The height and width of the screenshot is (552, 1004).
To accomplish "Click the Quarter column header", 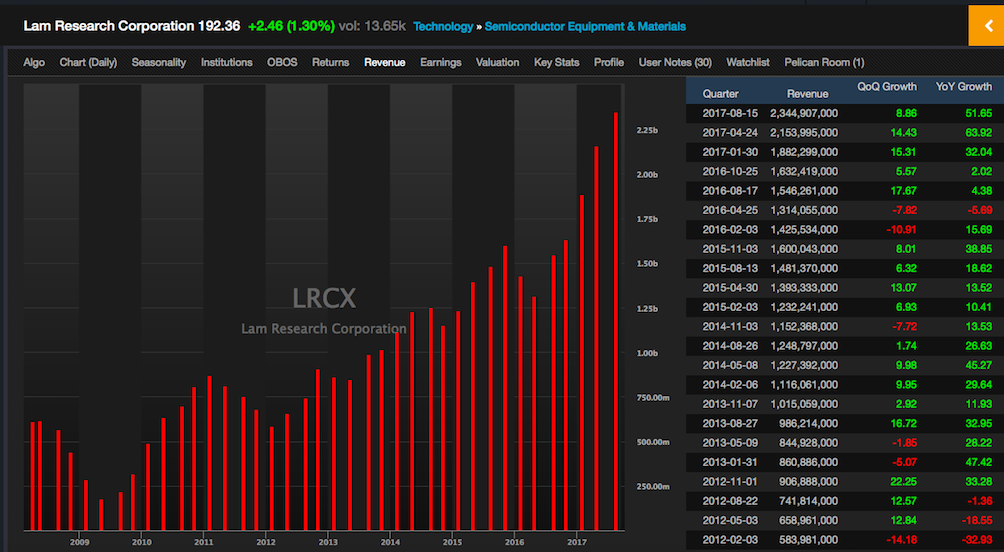I will point(720,93).
